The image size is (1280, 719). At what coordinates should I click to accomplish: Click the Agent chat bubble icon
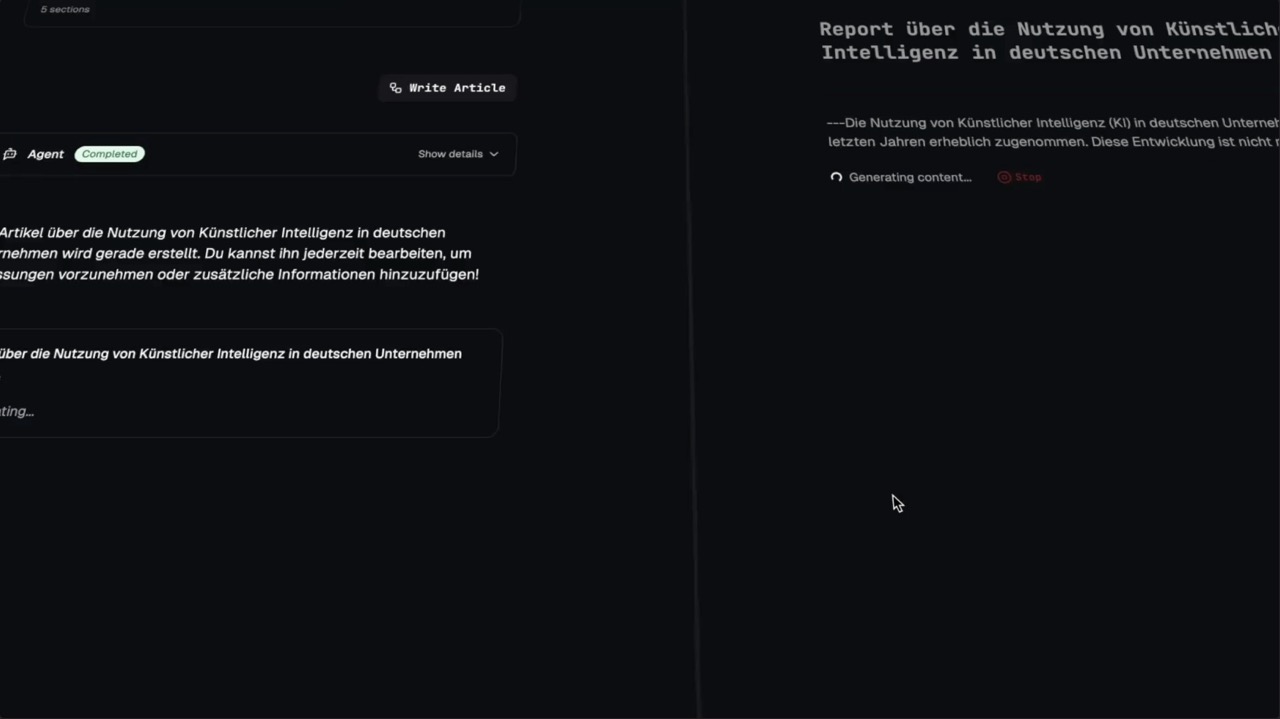(10, 154)
